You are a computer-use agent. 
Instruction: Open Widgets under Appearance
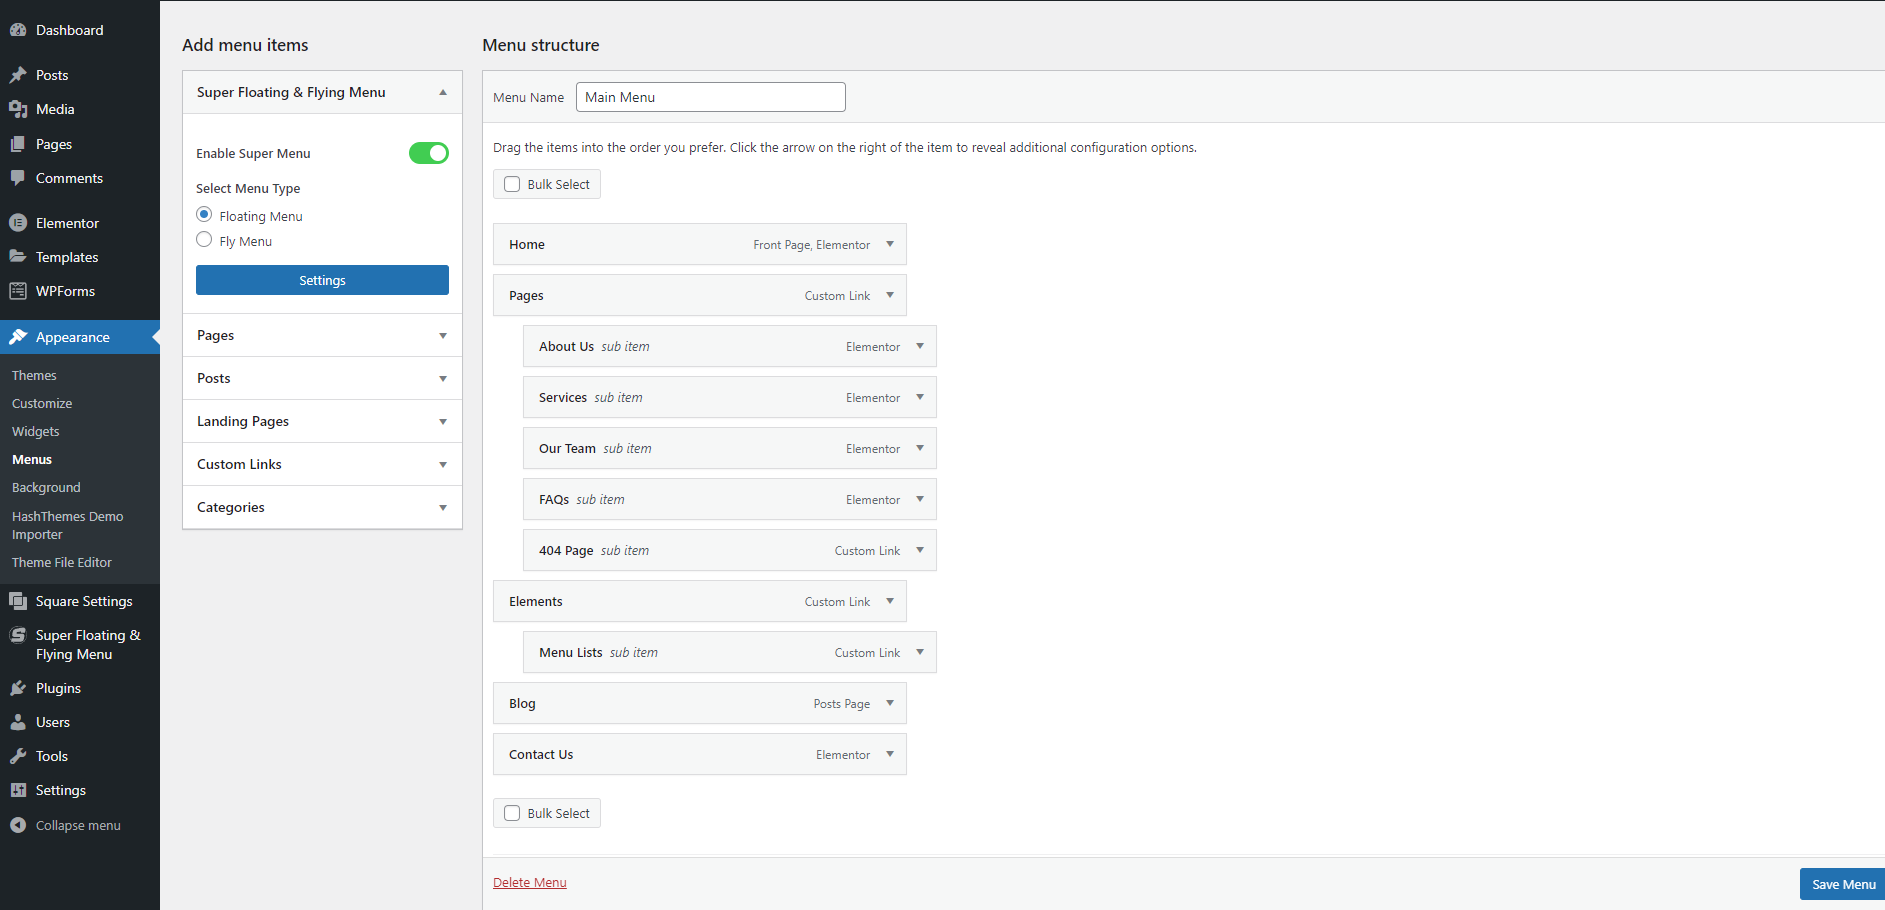pos(36,432)
